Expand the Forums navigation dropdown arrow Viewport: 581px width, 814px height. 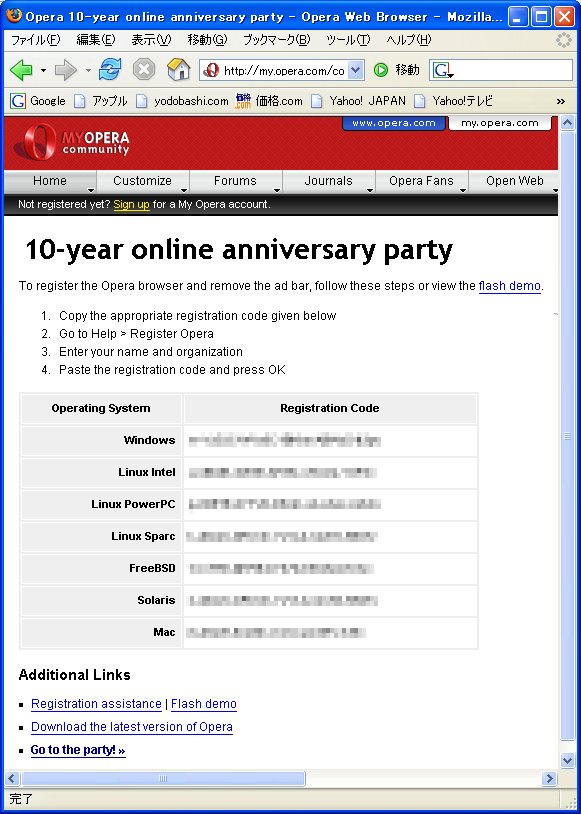pyautogui.click(x=277, y=189)
